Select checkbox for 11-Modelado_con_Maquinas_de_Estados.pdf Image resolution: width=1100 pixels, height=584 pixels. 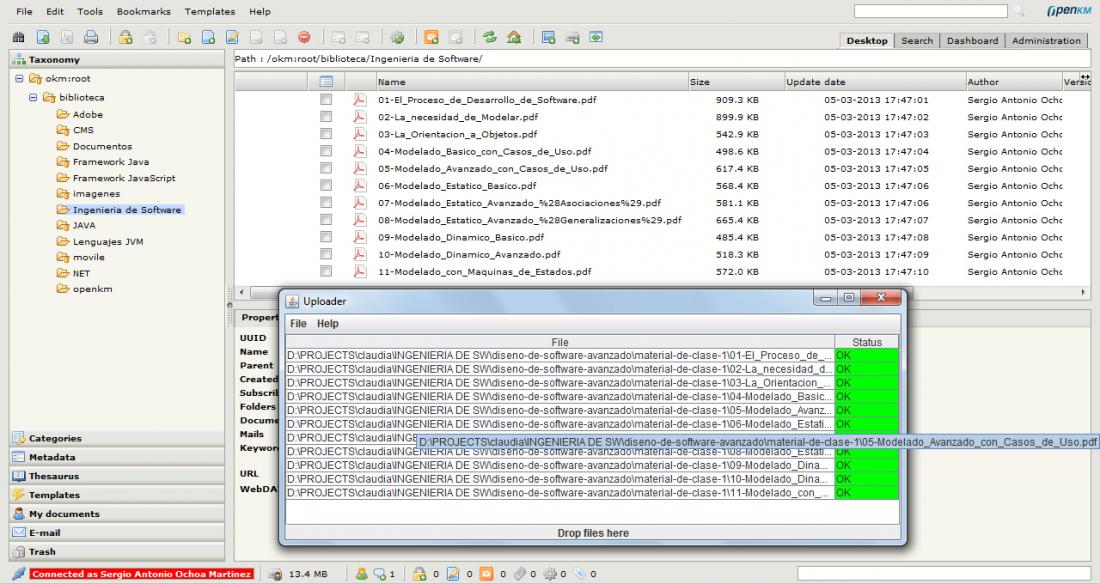(x=325, y=271)
